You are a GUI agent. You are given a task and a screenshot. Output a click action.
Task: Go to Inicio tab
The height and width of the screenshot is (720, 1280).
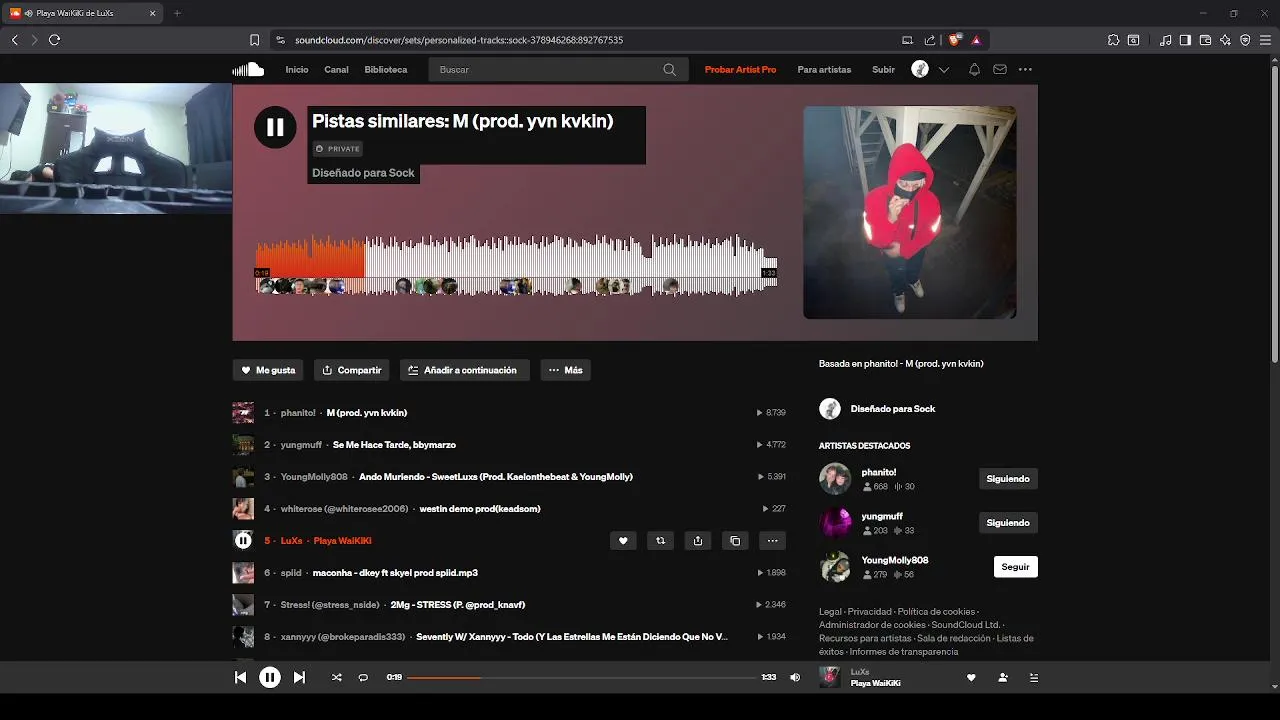tap(297, 70)
